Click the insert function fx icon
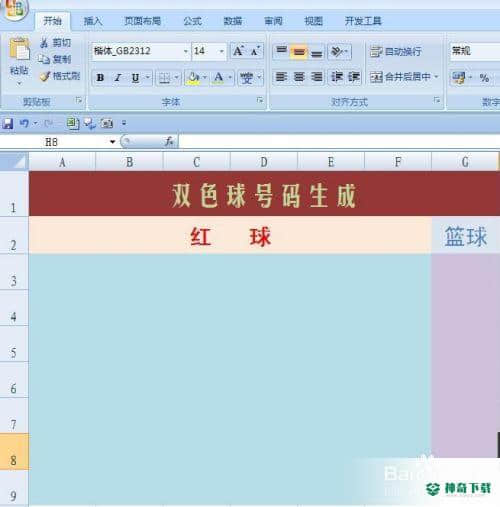Image resolution: width=500 pixels, height=507 pixels. (x=169, y=141)
